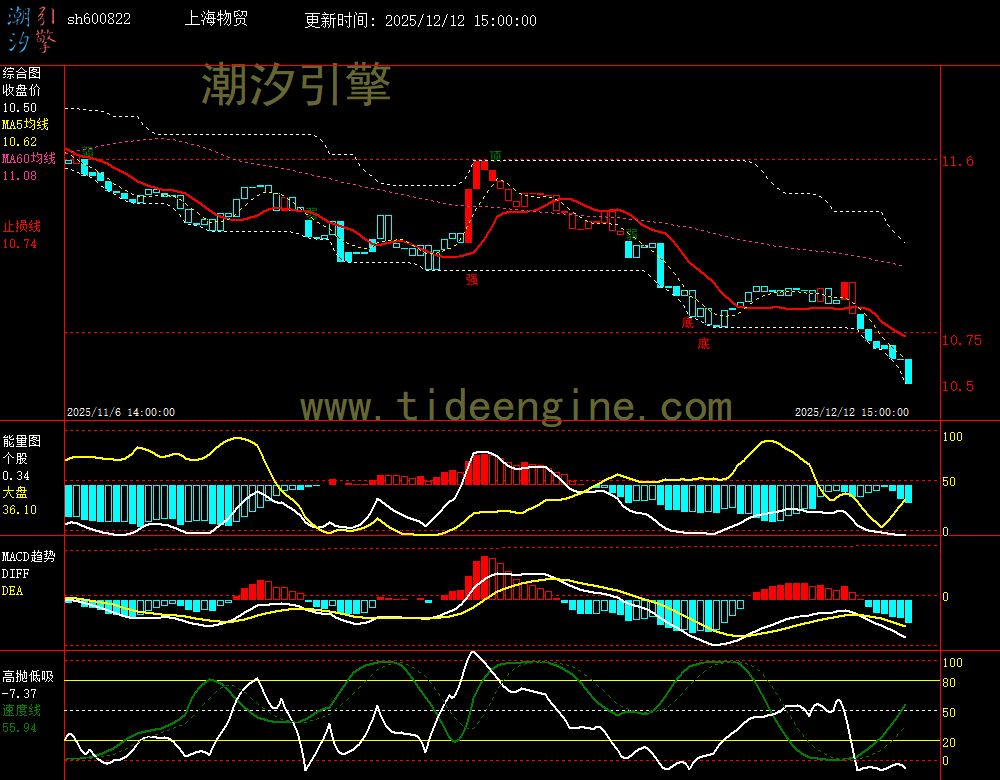Select the 个股 indicator in the 能量图 panel
Viewport: 1000px width, 780px height.
click(15, 456)
